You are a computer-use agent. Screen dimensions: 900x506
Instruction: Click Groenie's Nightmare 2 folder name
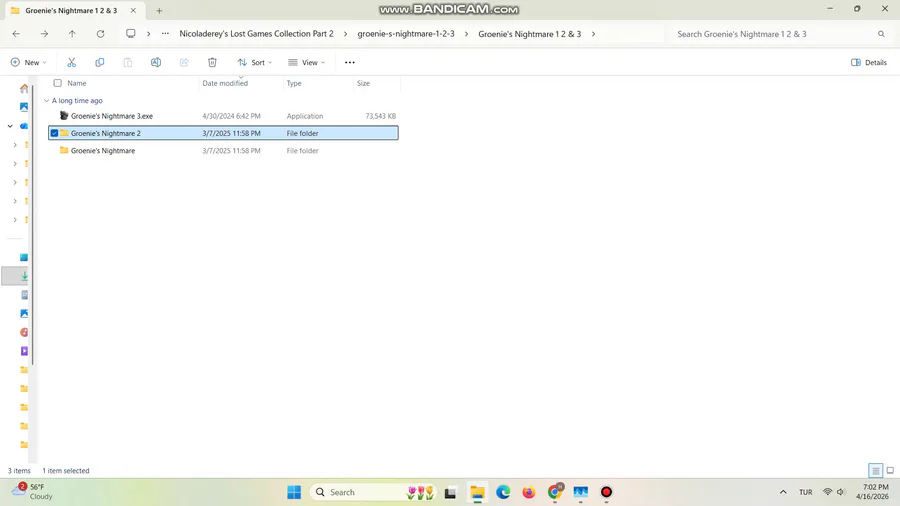point(106,133)
